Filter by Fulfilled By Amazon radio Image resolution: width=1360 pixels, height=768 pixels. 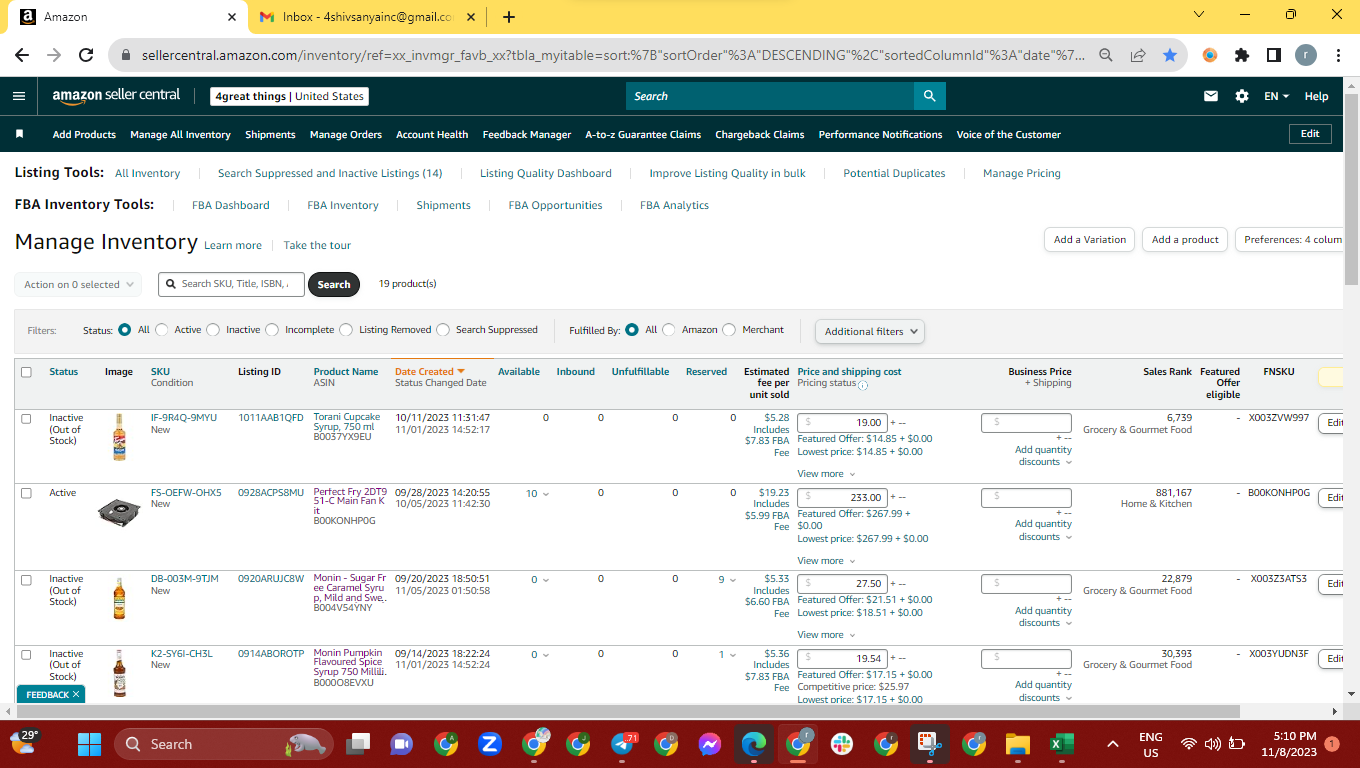669,330
